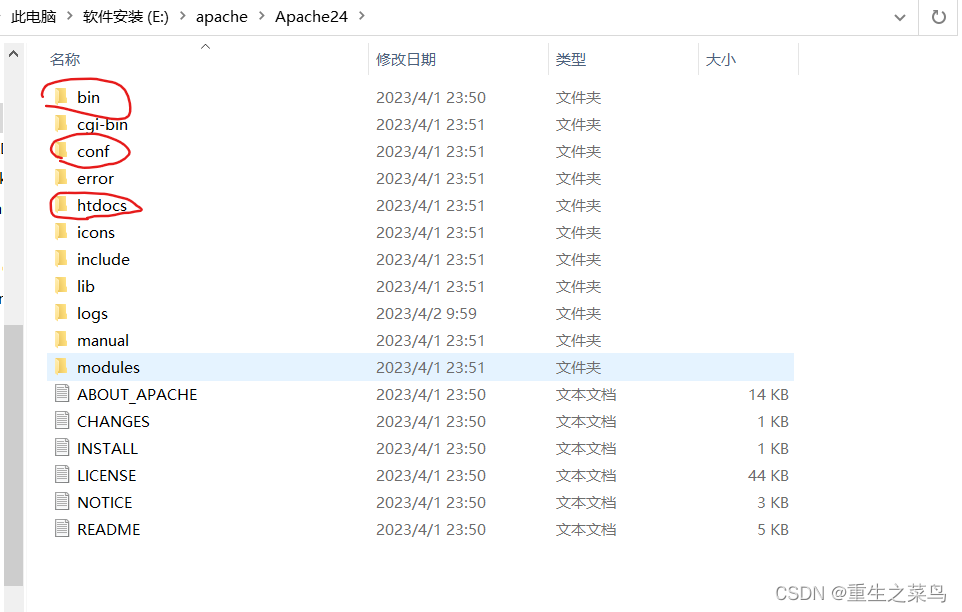
Task: Click the chevron after Apache24 in breadcrumb
Action: tap(362, 16)
